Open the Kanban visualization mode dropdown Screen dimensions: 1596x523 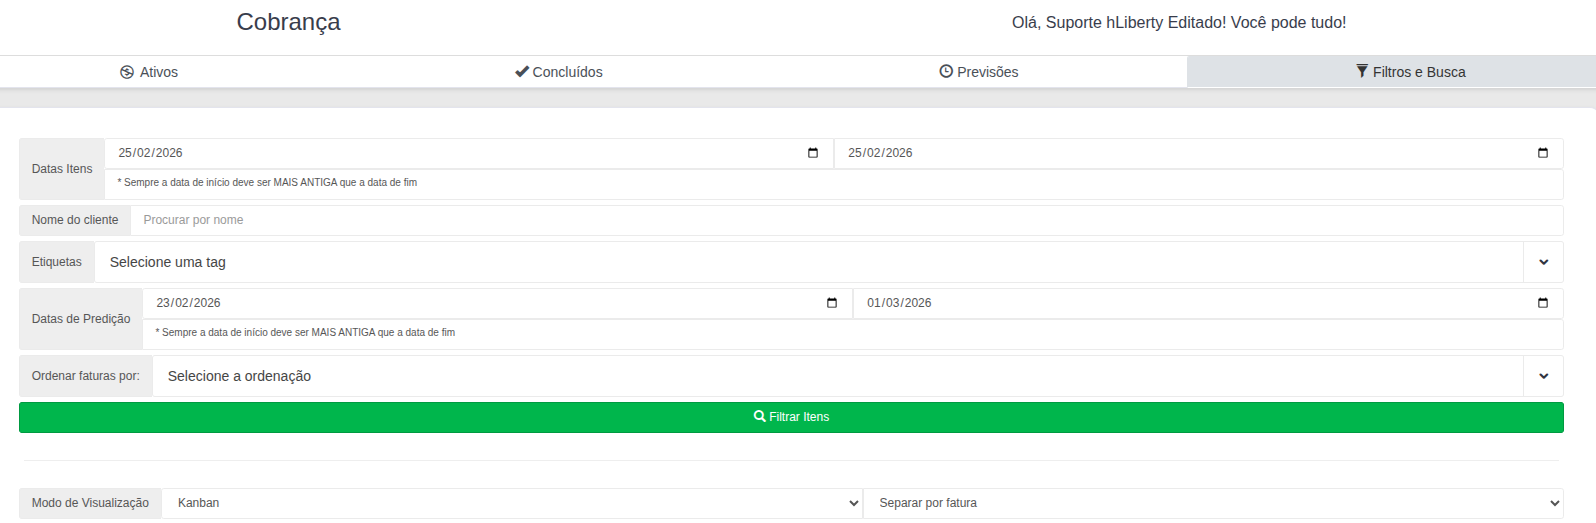[x=512, y=503]
